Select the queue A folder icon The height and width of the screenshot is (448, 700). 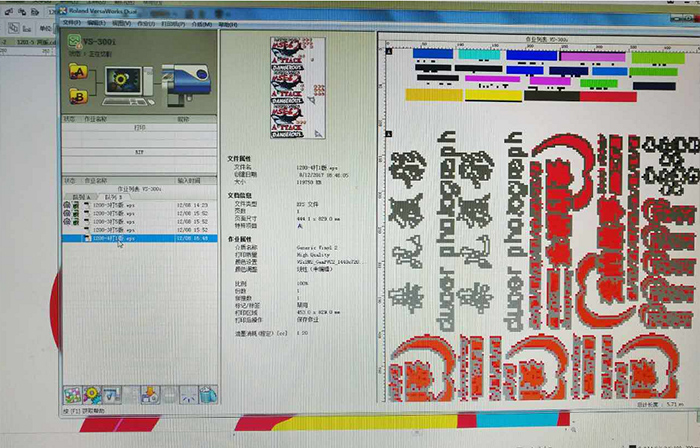click(x=78, y=71)
